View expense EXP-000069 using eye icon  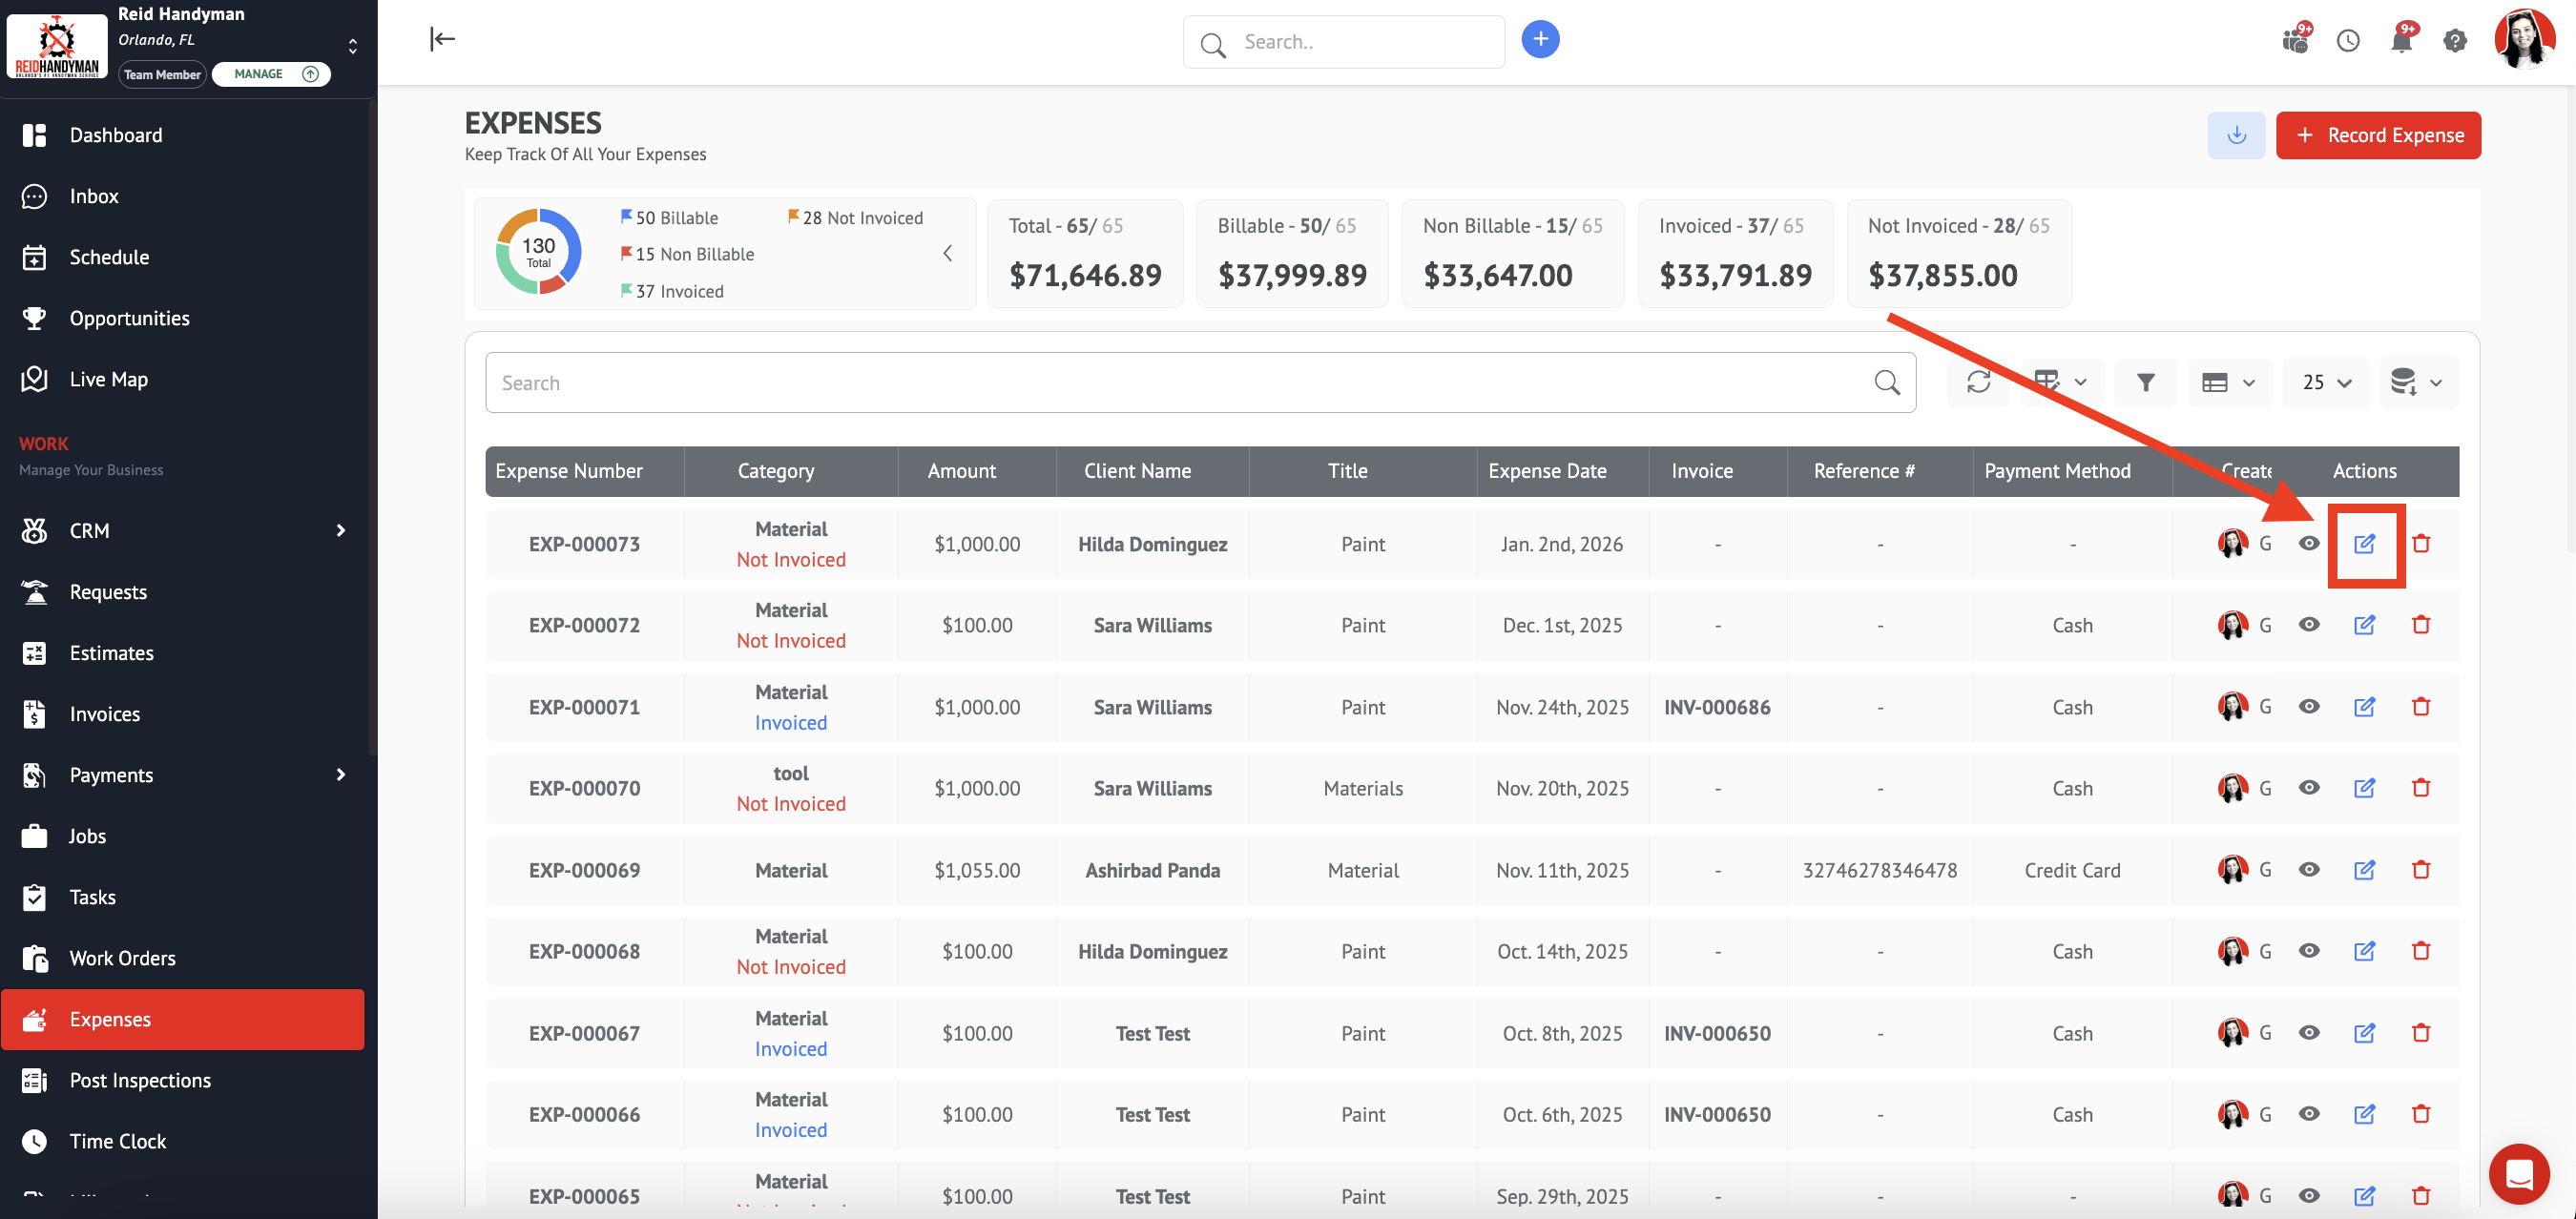(x=2308, y=870)
